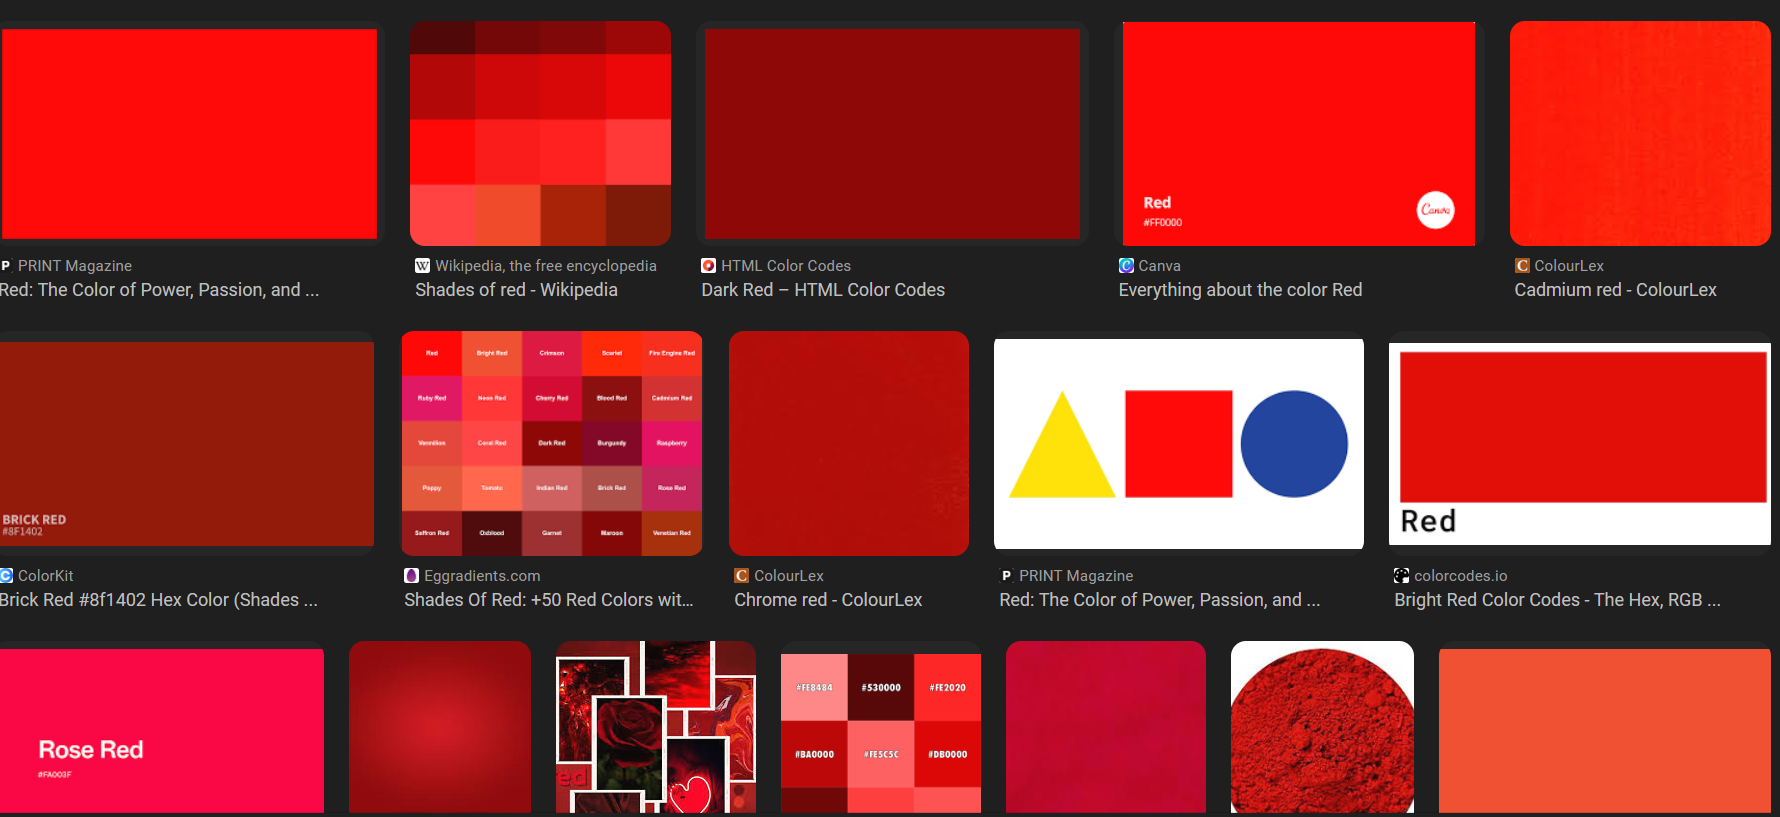This screenshot has width=1780, height=817.
Task: Click the colorcodes.io favicon
Action: coord(1402,576)
